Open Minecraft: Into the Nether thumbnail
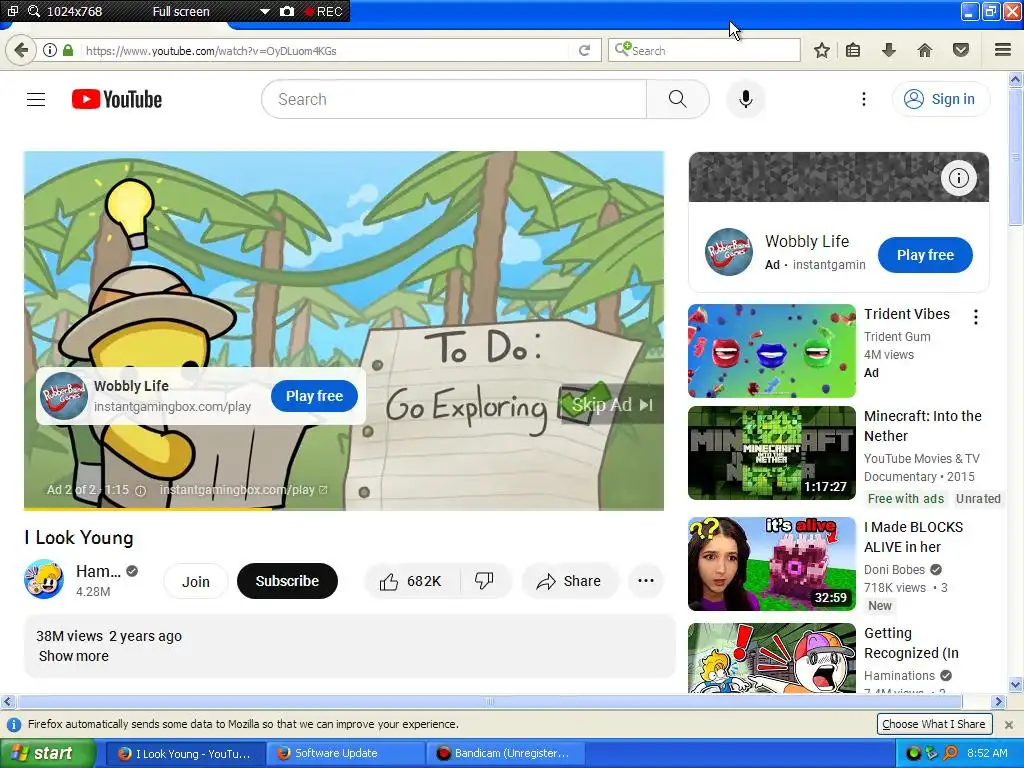The width and height of the screenshot is (1024, 768). click(772, 453)
